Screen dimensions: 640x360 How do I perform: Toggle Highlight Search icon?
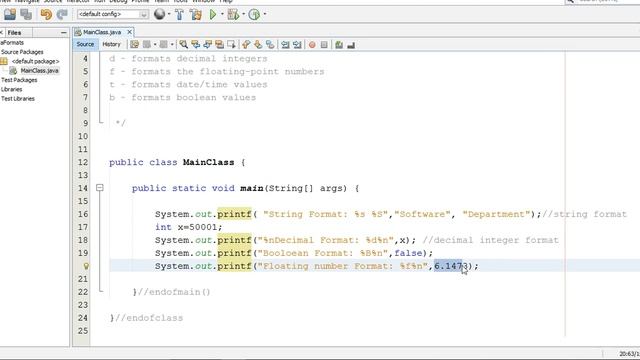point(220,44)
